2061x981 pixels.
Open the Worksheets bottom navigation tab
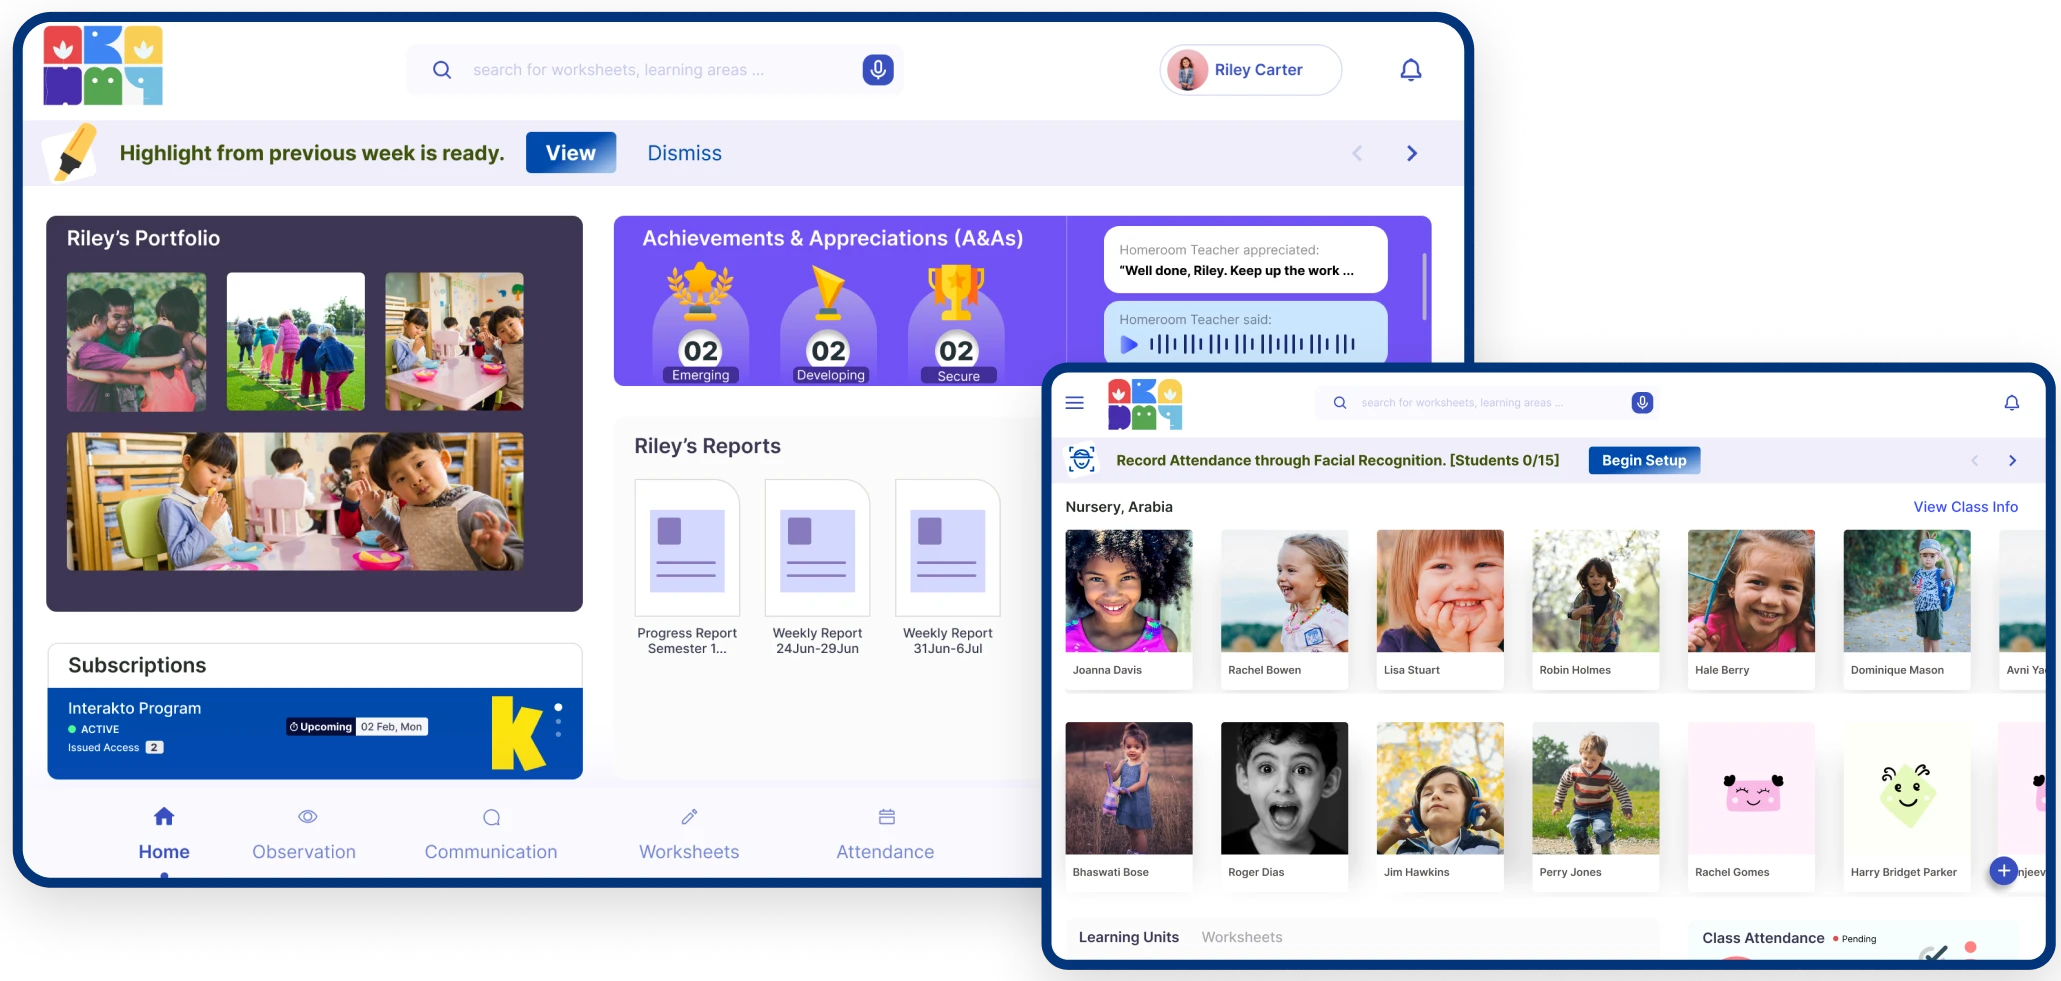click(x=689, y=834)
